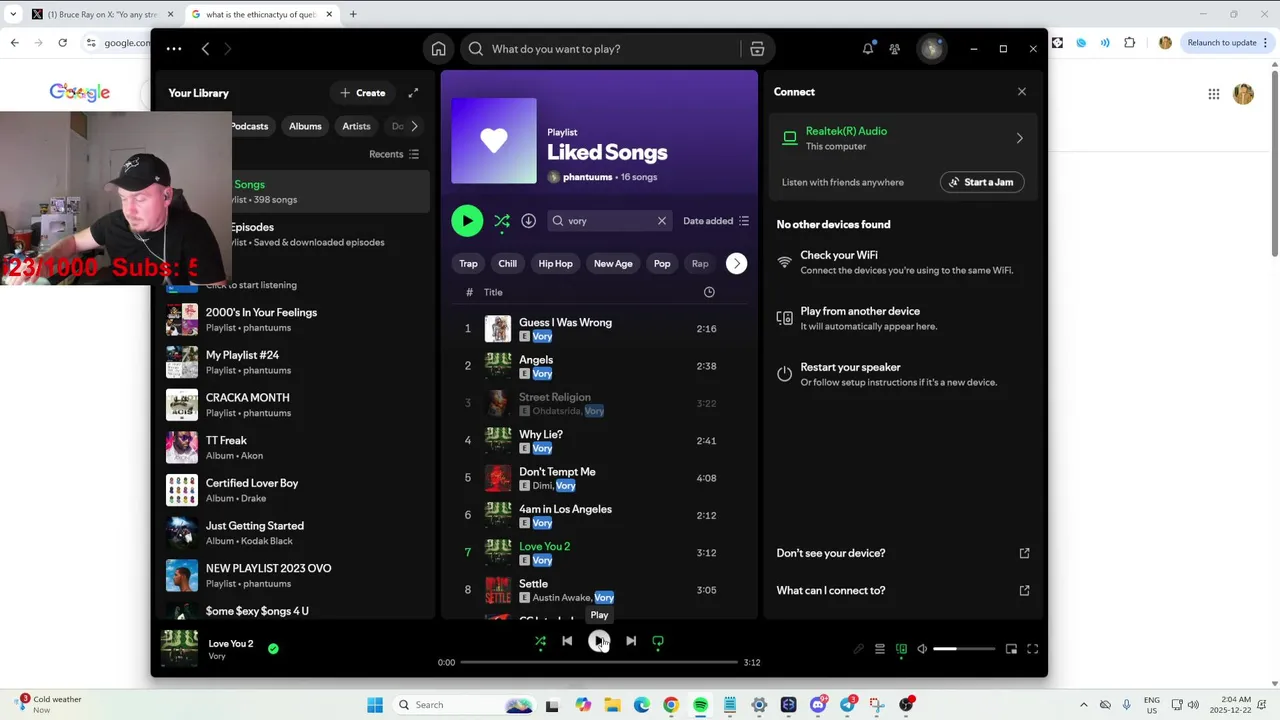Go back with the left navigation arrow
1280x720 pixels.
[205, 49]
